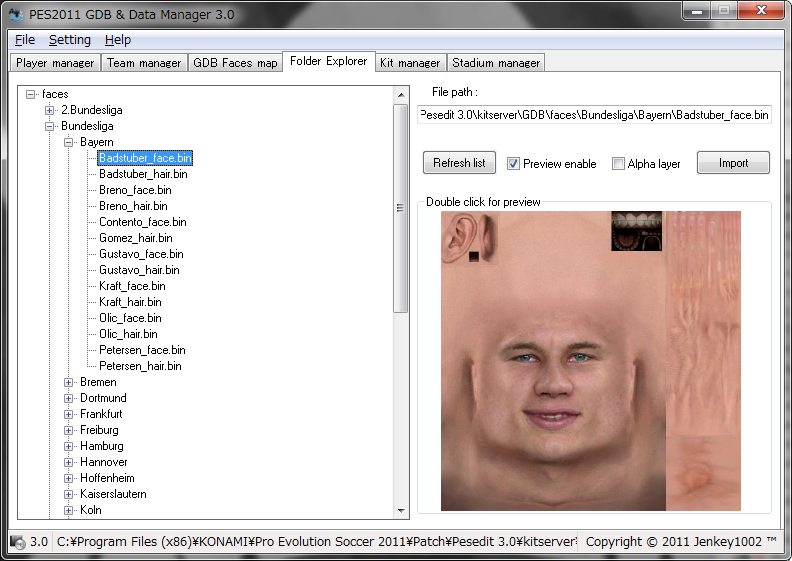
Task: Expand the Koln folder
Action: tap(69, 511)
